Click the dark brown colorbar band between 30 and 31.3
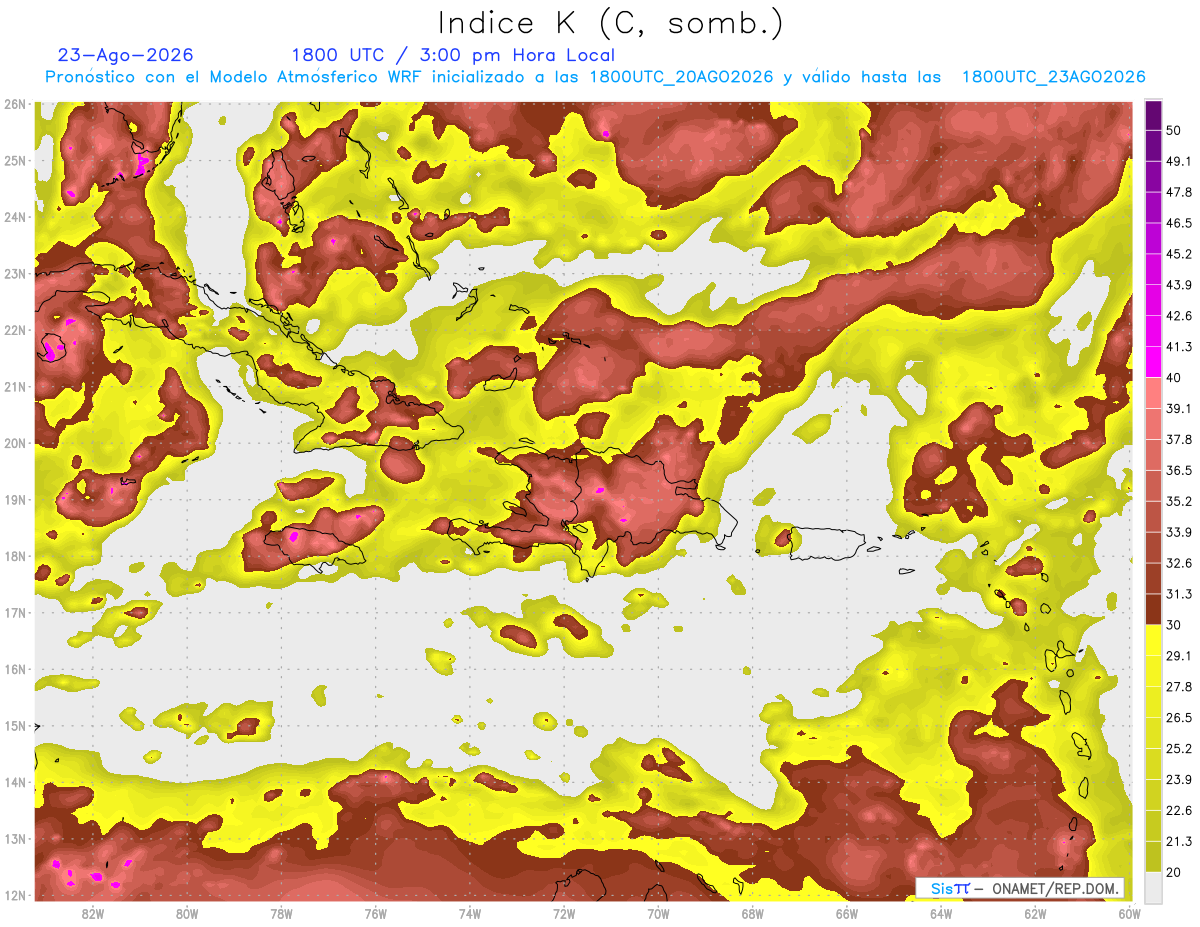Screen dimensions: 1200x927 1154,609
